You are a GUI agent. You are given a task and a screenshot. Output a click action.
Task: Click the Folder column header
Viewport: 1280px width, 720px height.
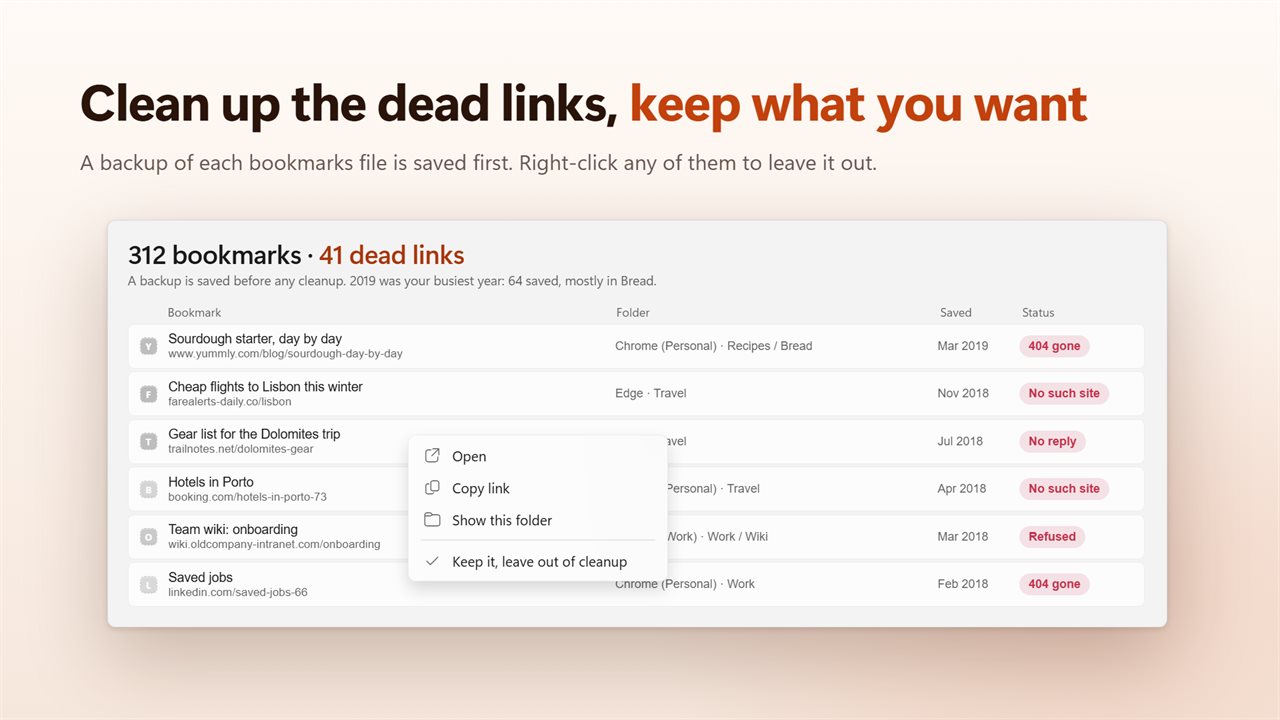pos(633,312)
